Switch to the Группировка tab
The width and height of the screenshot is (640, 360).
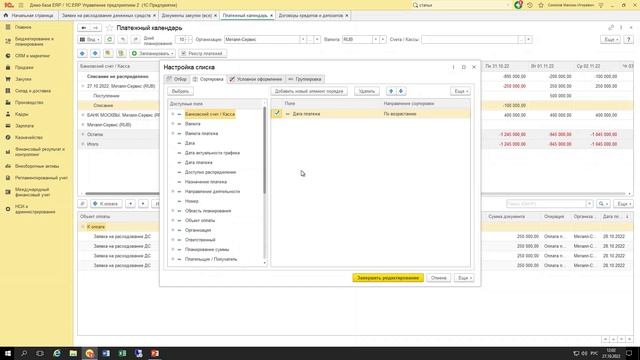tap(304, 79)
